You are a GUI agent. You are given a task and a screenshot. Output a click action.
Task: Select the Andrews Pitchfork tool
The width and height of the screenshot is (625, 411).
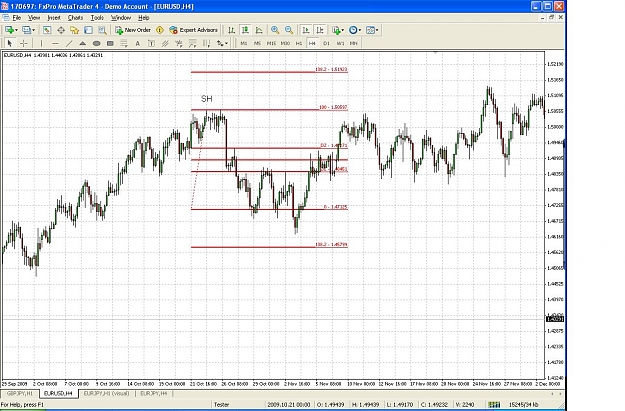pos(193,43)
